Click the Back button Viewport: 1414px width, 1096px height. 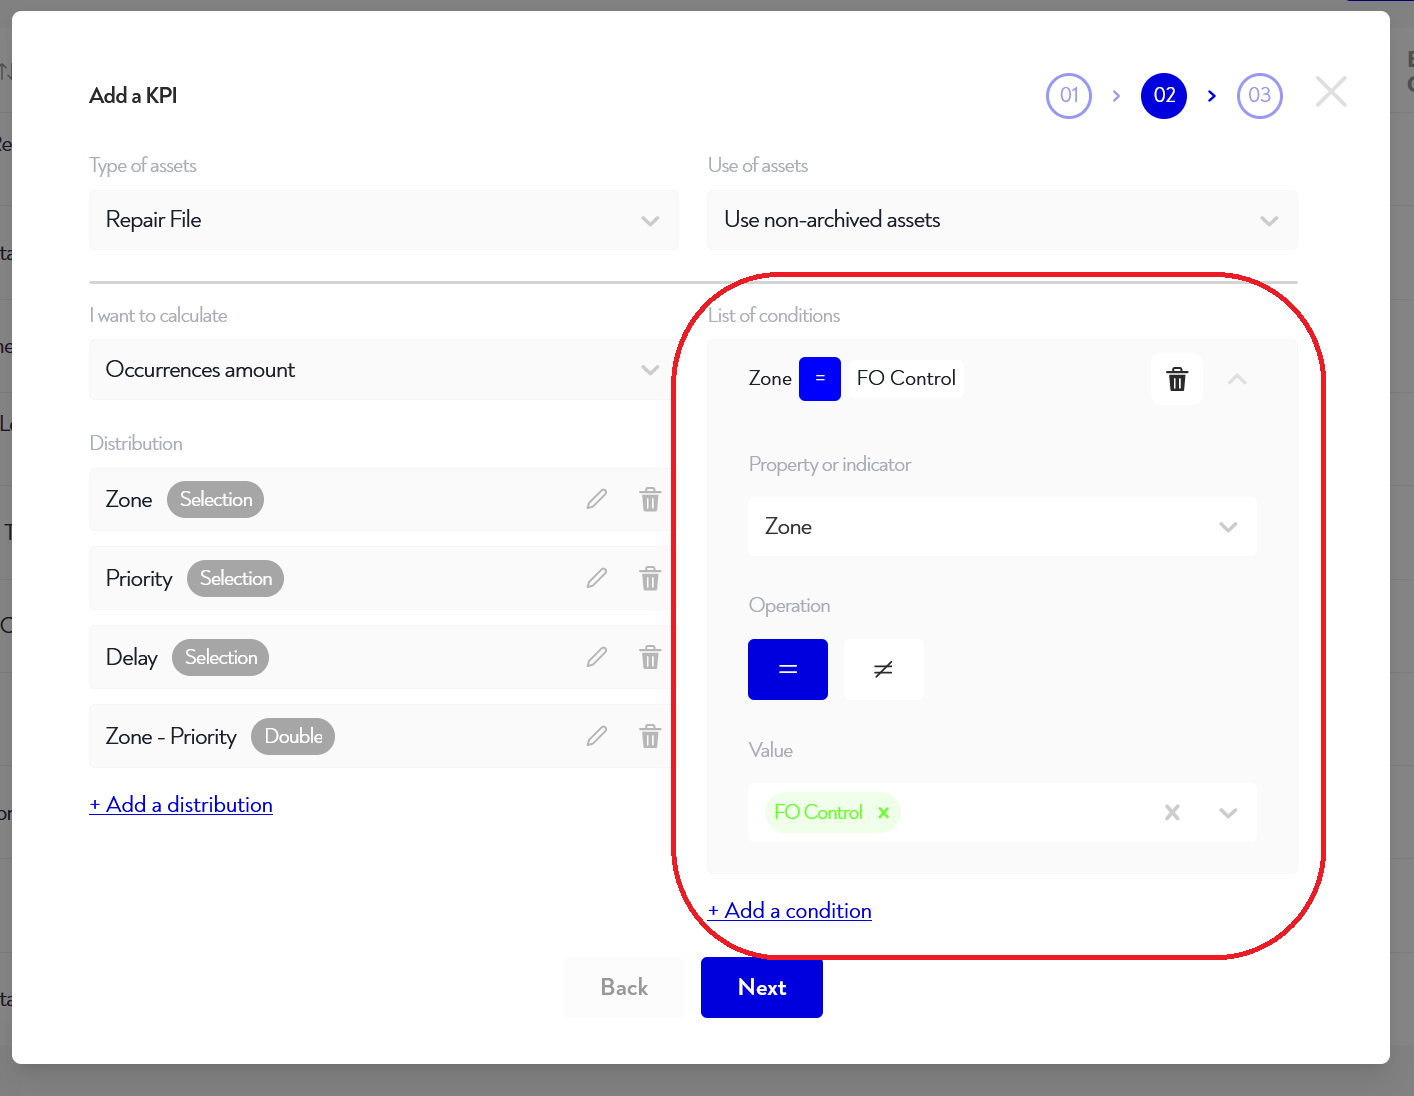[624, 988]
